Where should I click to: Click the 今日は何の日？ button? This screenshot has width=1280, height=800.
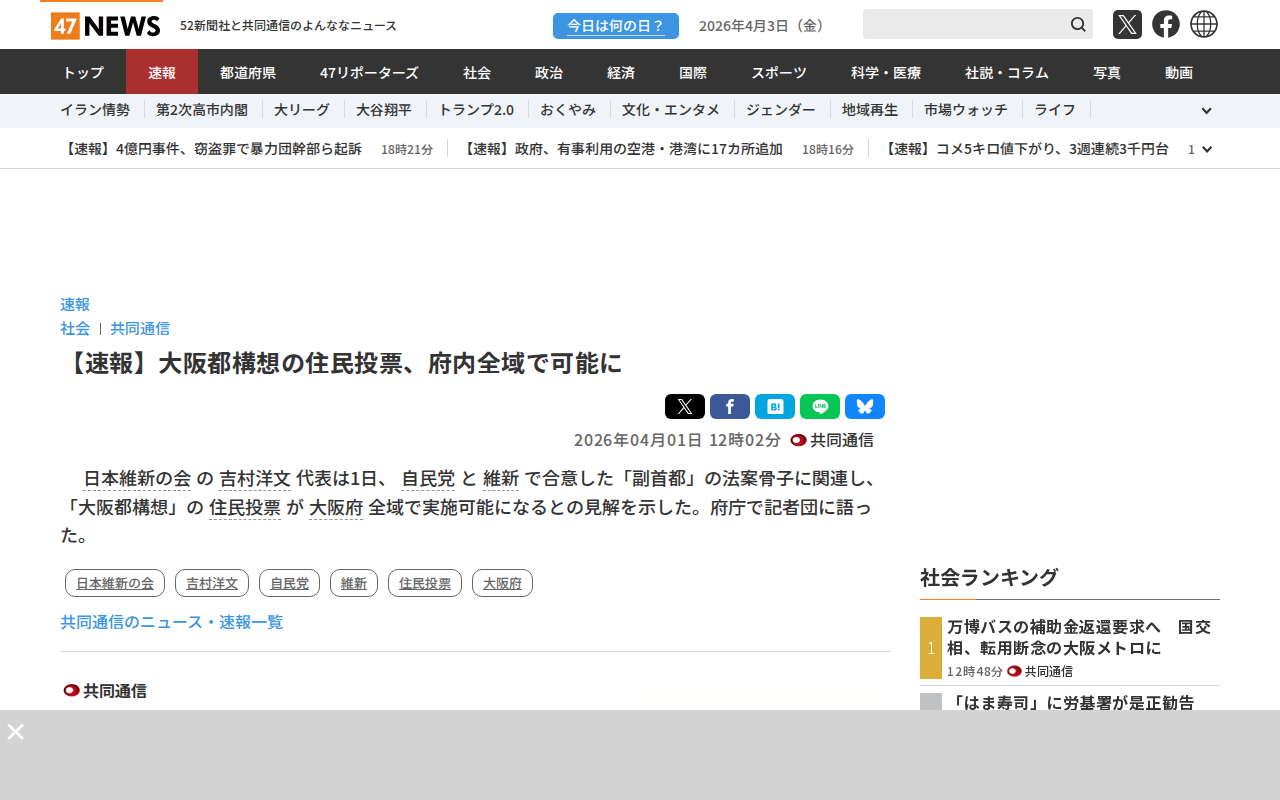coord(616,26)
